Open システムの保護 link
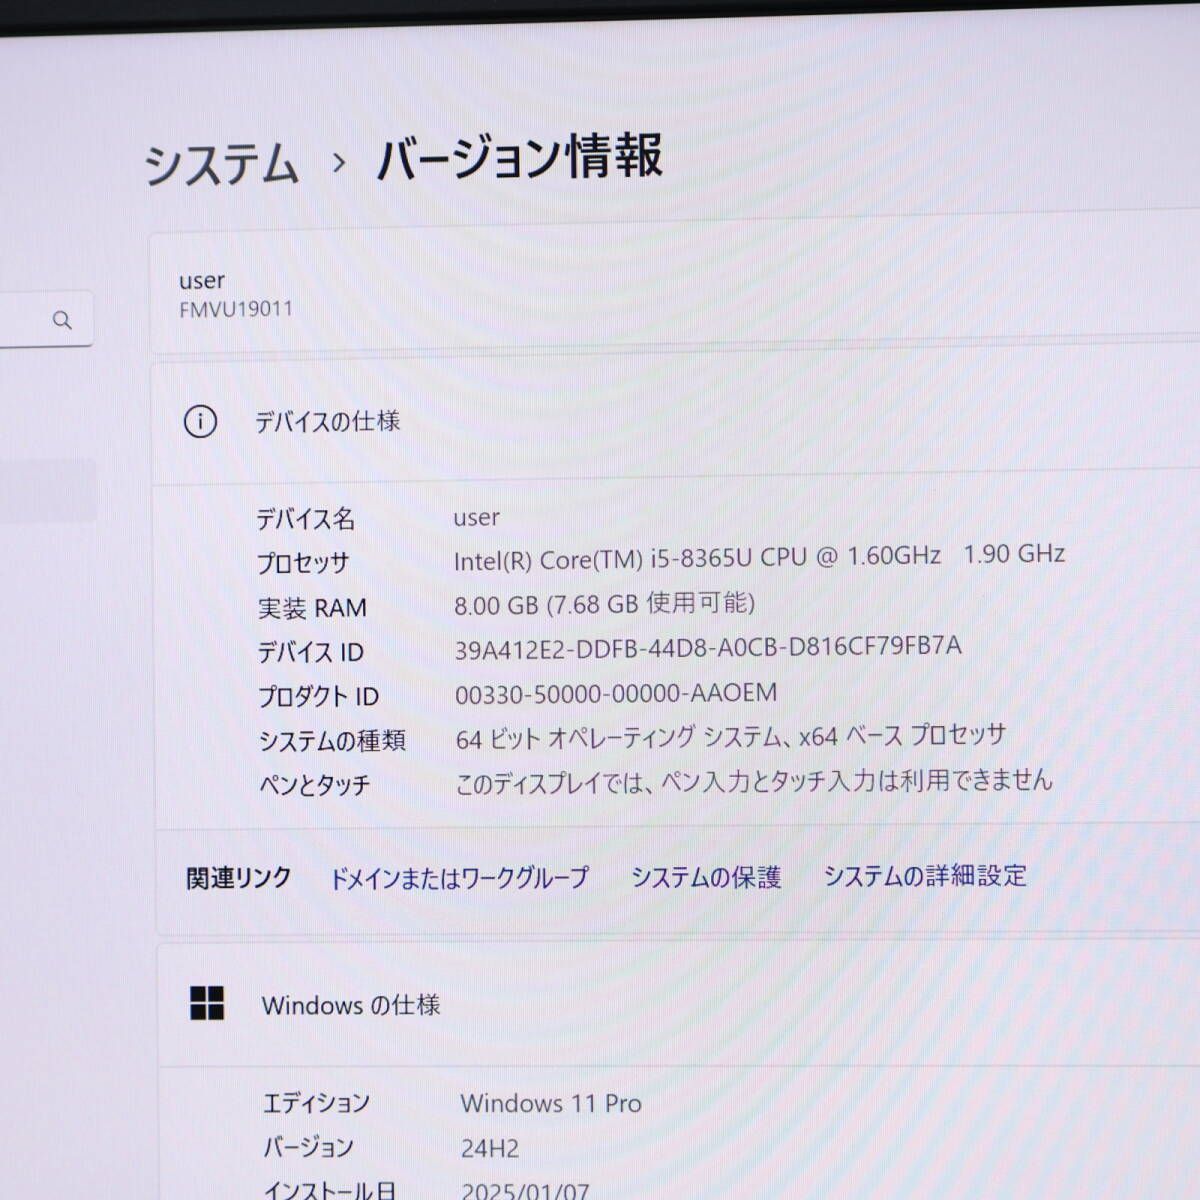Screen dimensions: 1200x1200 pos(706,877)
